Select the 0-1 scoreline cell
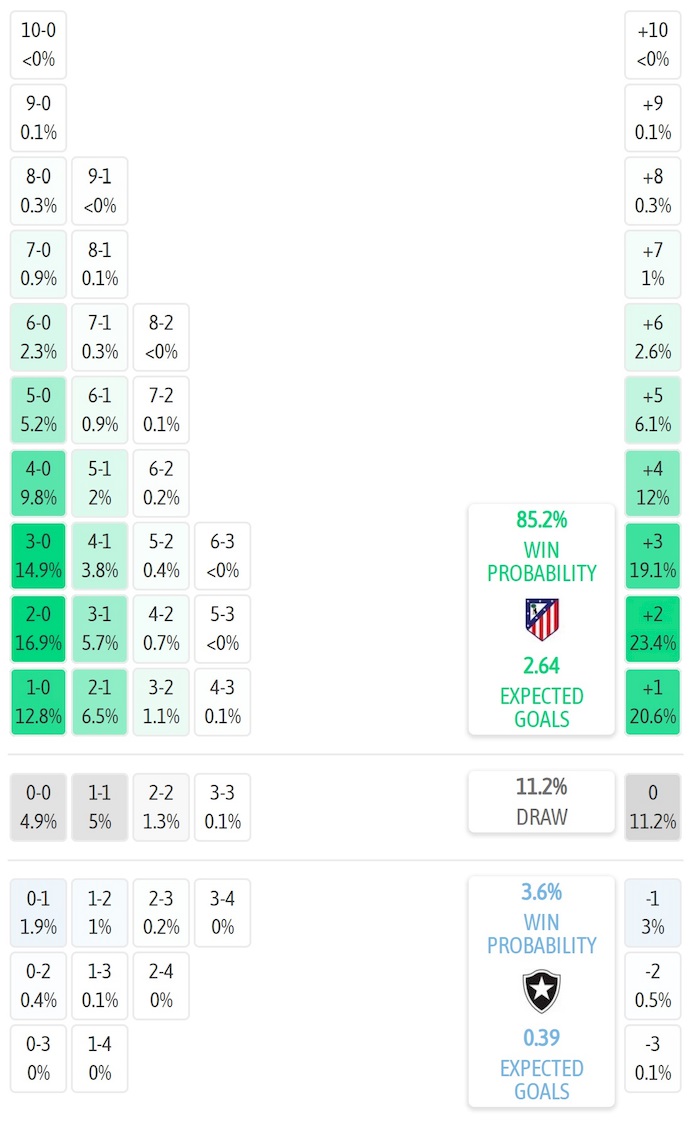Viewport: 690px width, 1124px height. [38, 912]
